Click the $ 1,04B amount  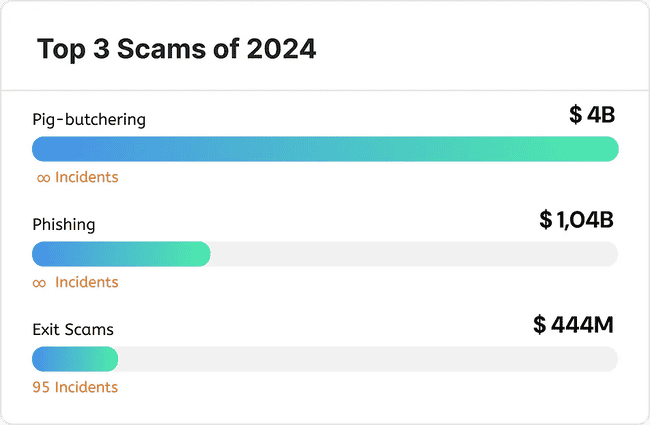pyautogui.click(x=576, y=220)
